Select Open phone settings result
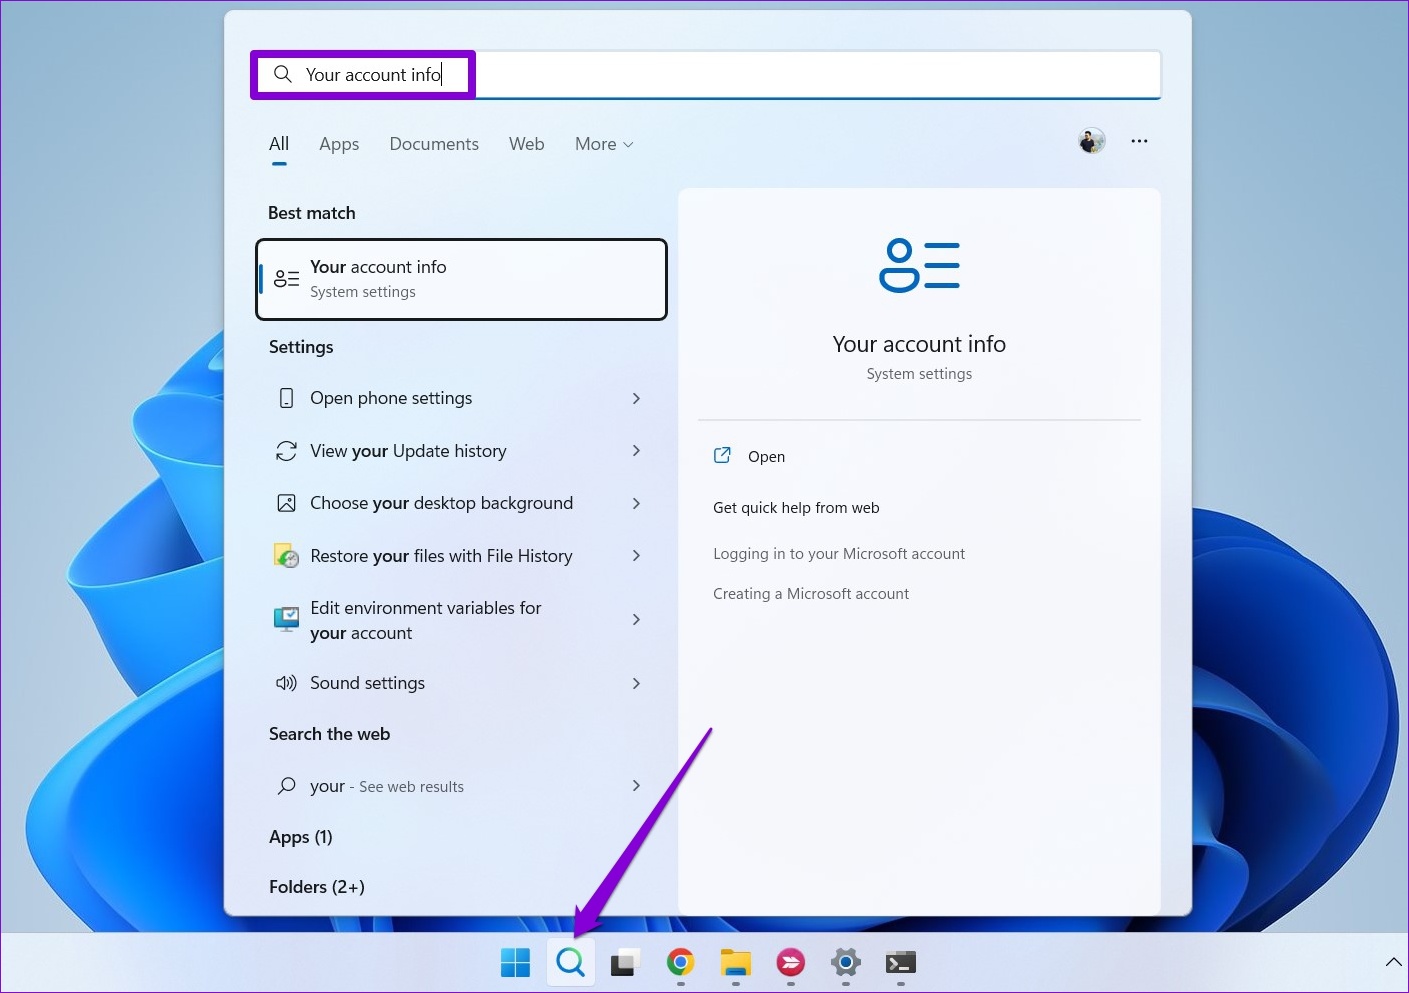 461,398
